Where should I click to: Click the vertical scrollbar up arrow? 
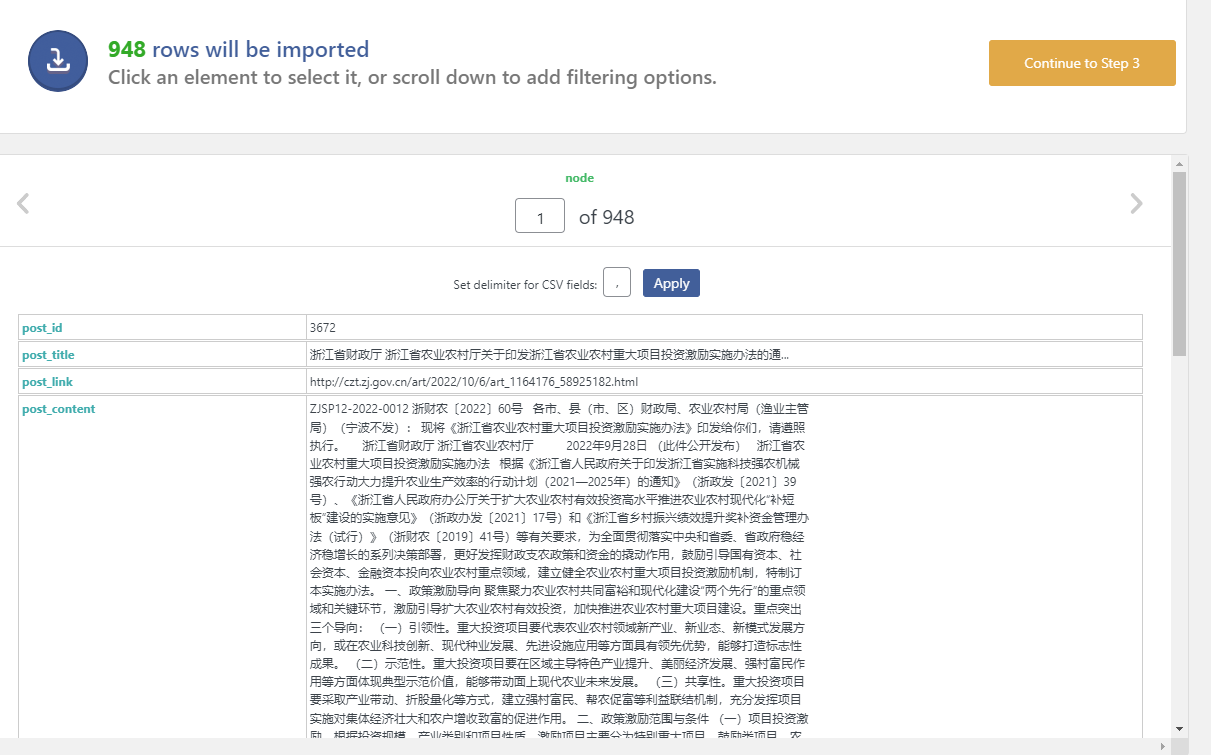pos(1179,163)
